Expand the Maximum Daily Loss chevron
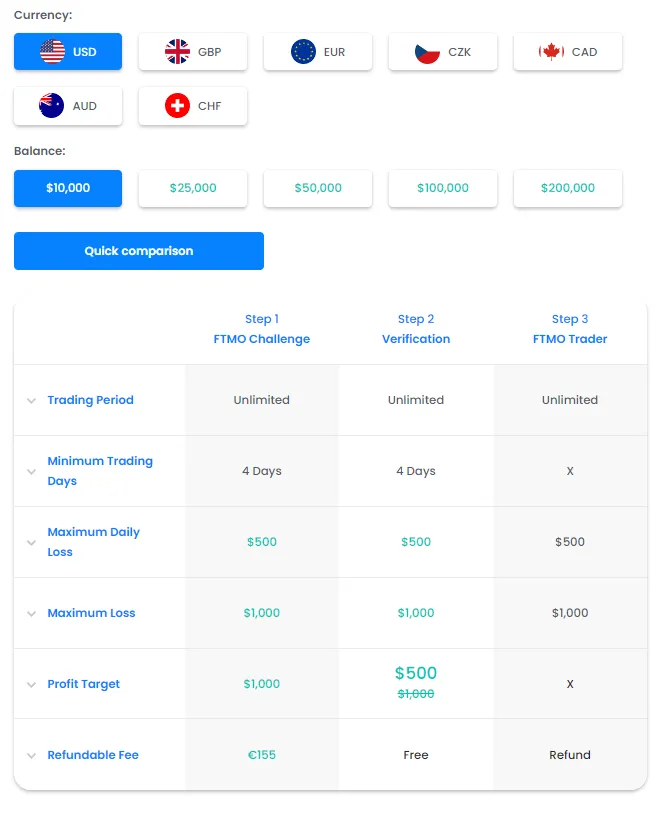This screenshot has width=659, height=823. pyautogui.click(x=31, y=542)
